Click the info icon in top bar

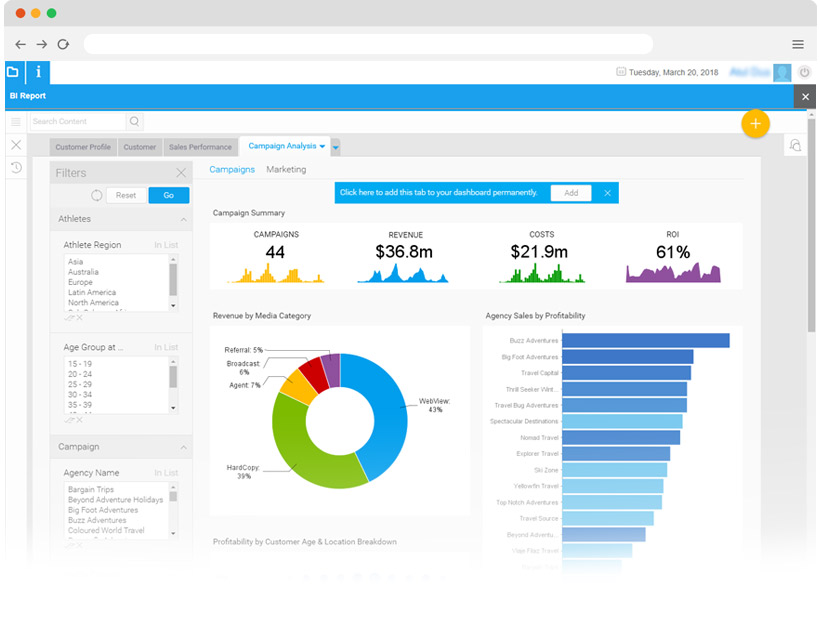coord(38,72)
